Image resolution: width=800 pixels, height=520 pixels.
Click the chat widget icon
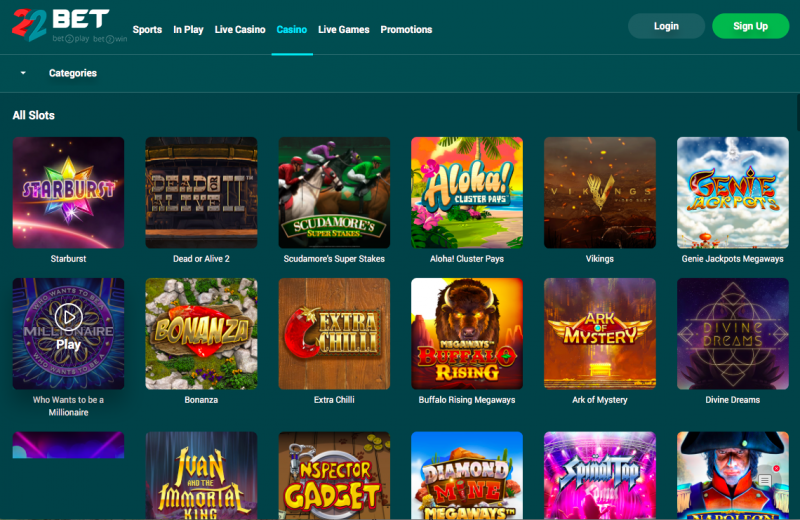point(764,481)
